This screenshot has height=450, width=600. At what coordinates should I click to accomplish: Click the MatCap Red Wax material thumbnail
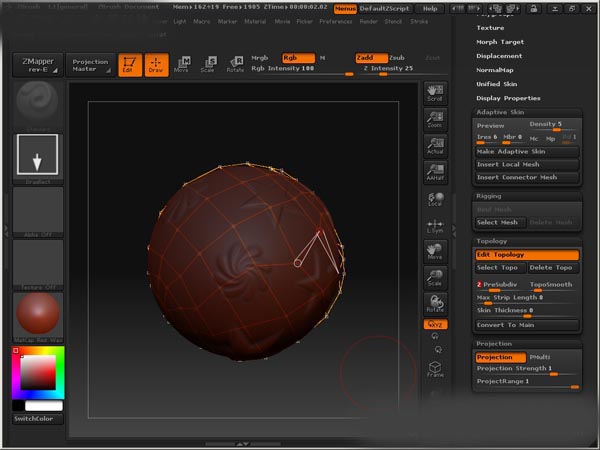37,316
